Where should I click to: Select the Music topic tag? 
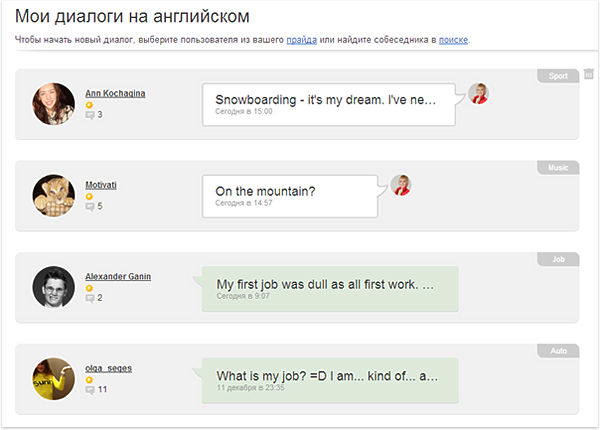pyautogui.click(x=557, y=167)
